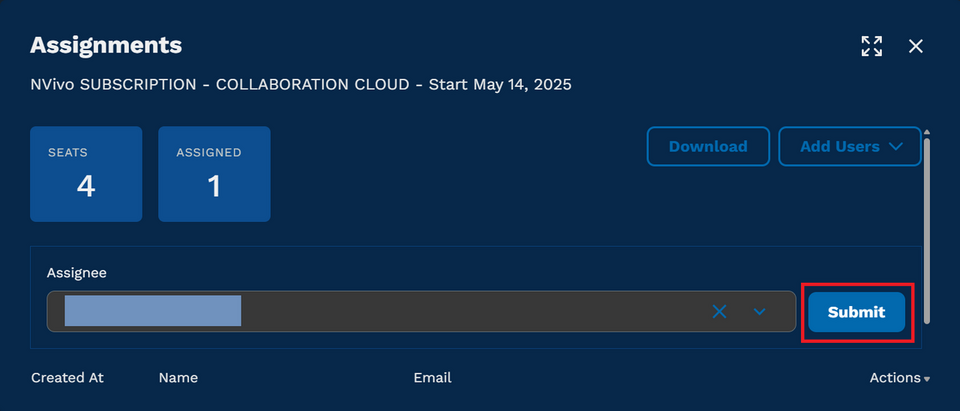Screen dimensions: 960x411
Task: Click the highlighted assignee value
Action: point(153,311)
